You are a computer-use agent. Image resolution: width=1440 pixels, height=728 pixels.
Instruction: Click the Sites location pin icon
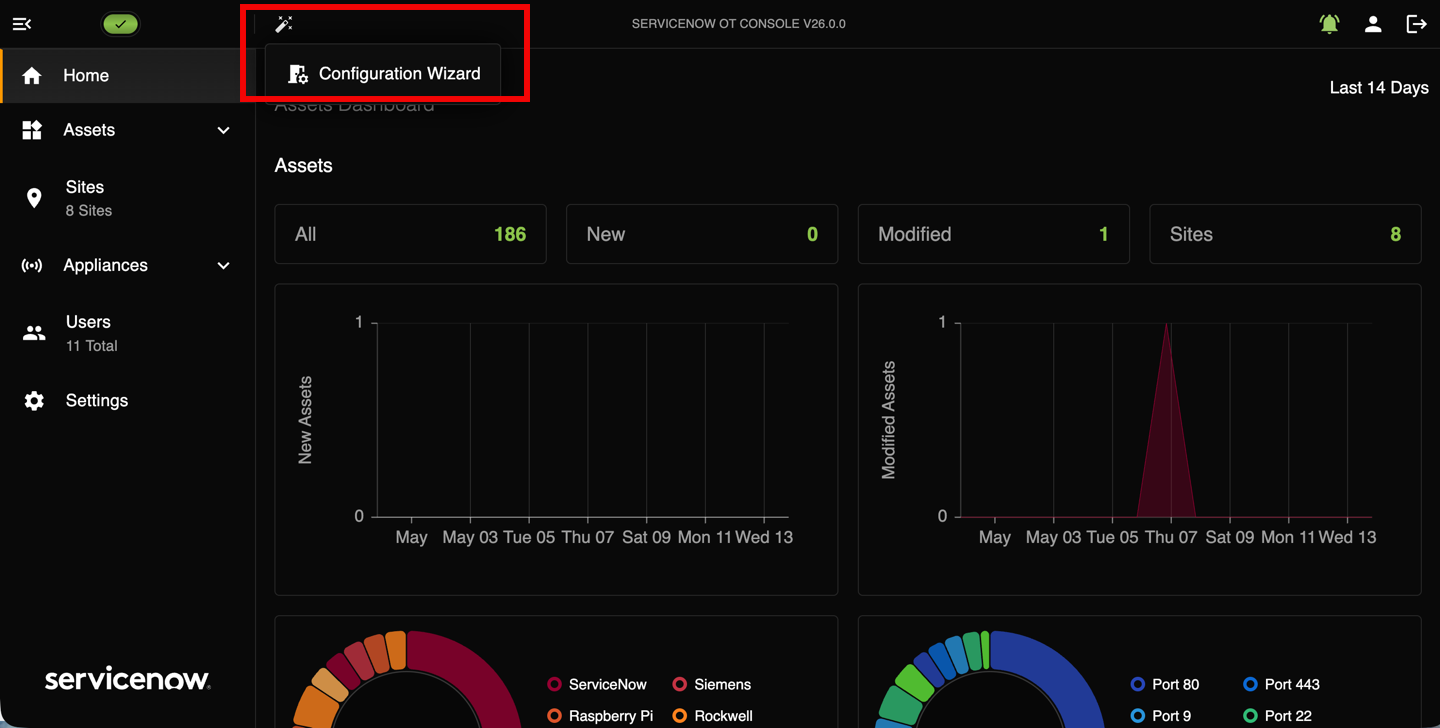point(34,198)
